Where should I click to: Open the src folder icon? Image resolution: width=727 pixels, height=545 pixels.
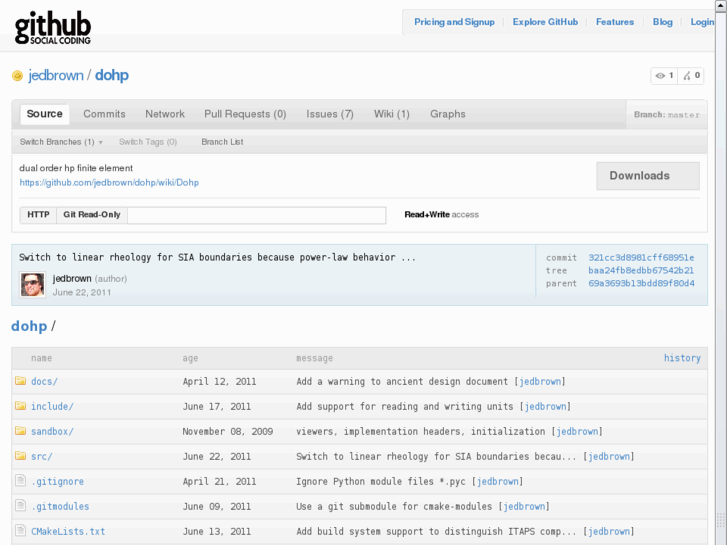tap(20, 456)
